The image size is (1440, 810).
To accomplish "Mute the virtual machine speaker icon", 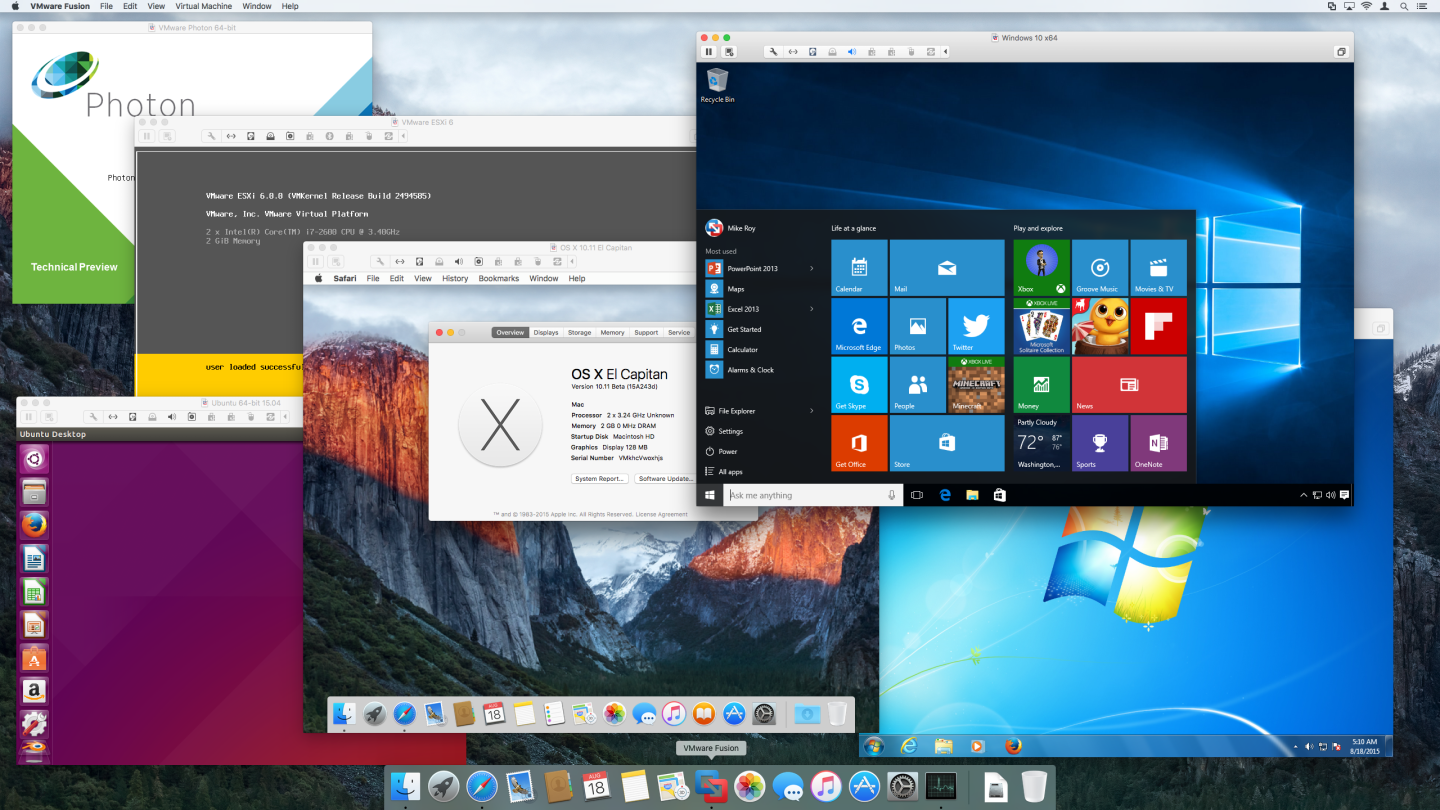I will click(x=852, y=51).
